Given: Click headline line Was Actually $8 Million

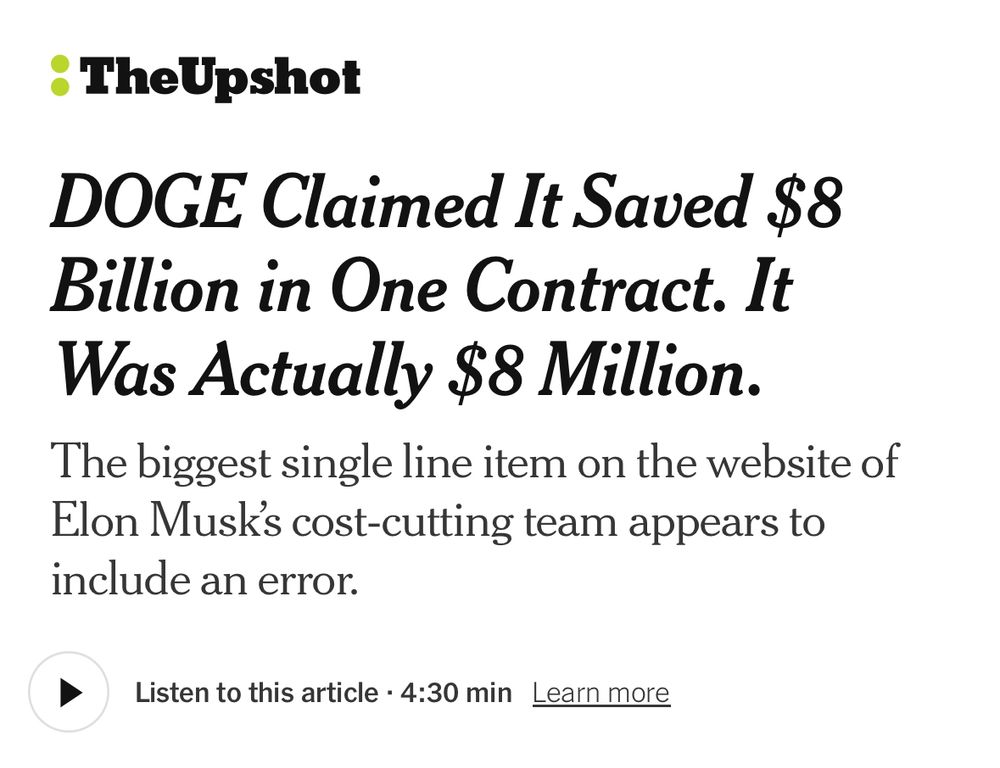Looking at the screenshot, I should click(407, 371).
